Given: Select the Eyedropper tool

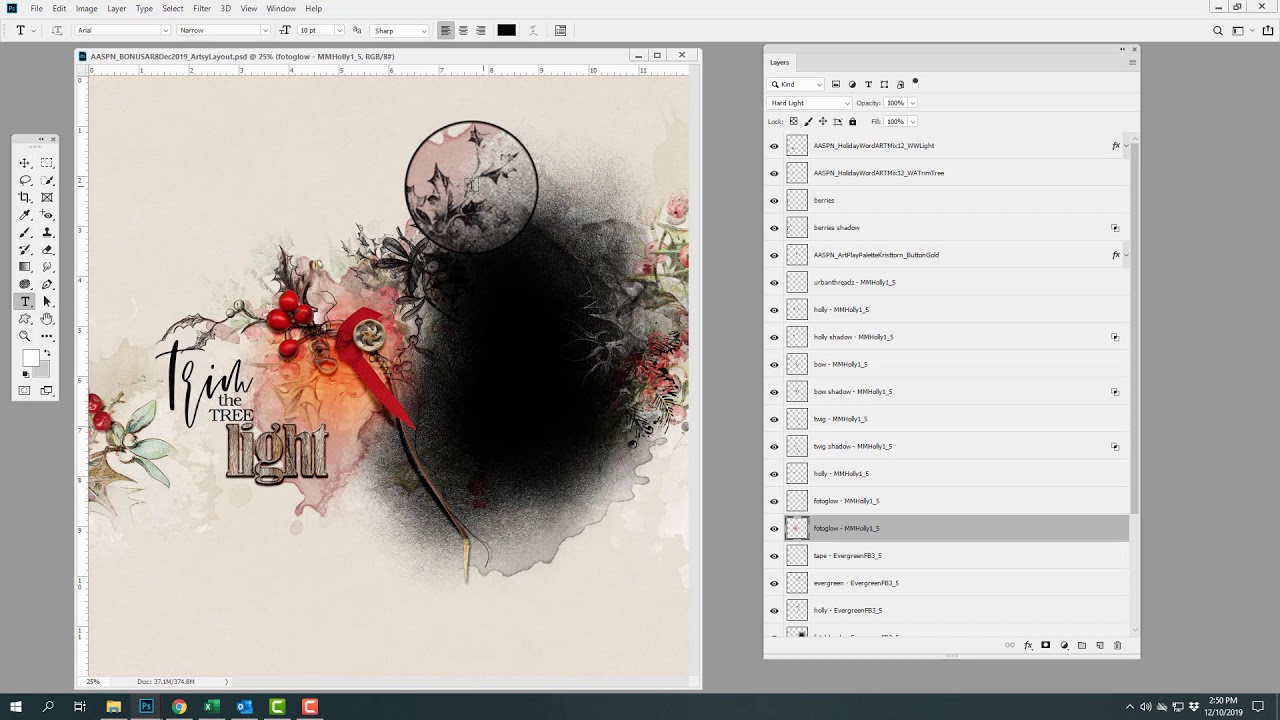Looking at the screenshot, I should tap(25, 215).
